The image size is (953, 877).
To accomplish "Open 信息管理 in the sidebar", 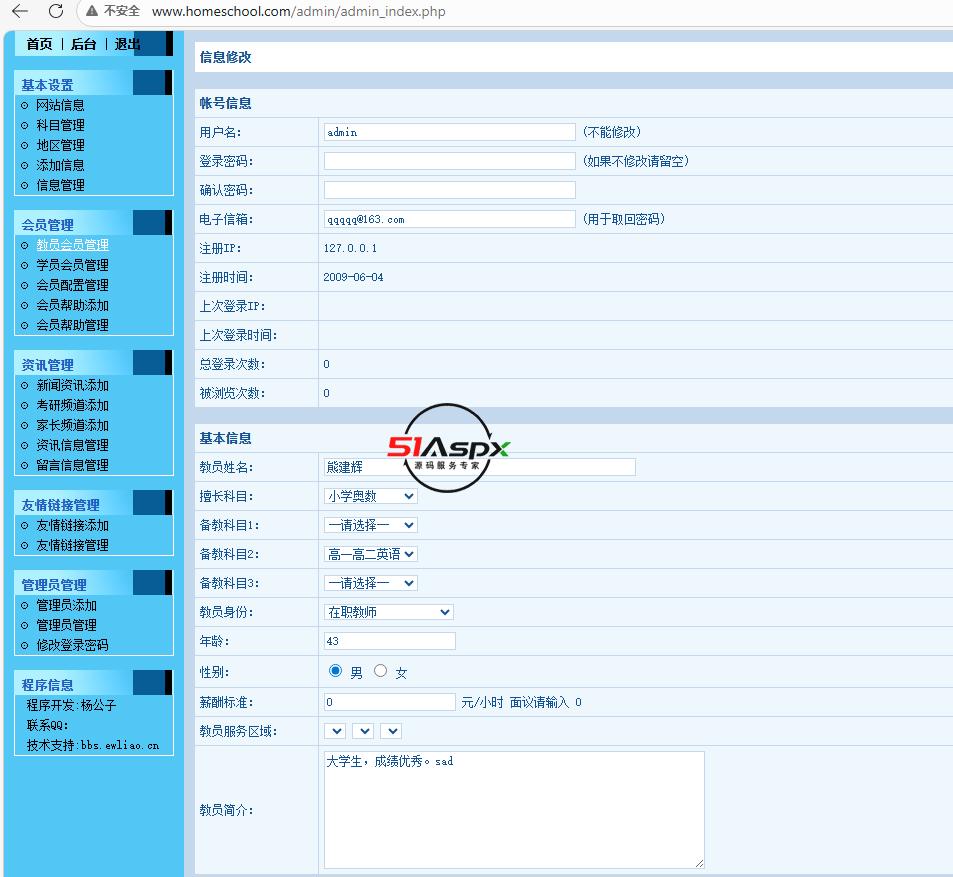I will tap(60, 185).
